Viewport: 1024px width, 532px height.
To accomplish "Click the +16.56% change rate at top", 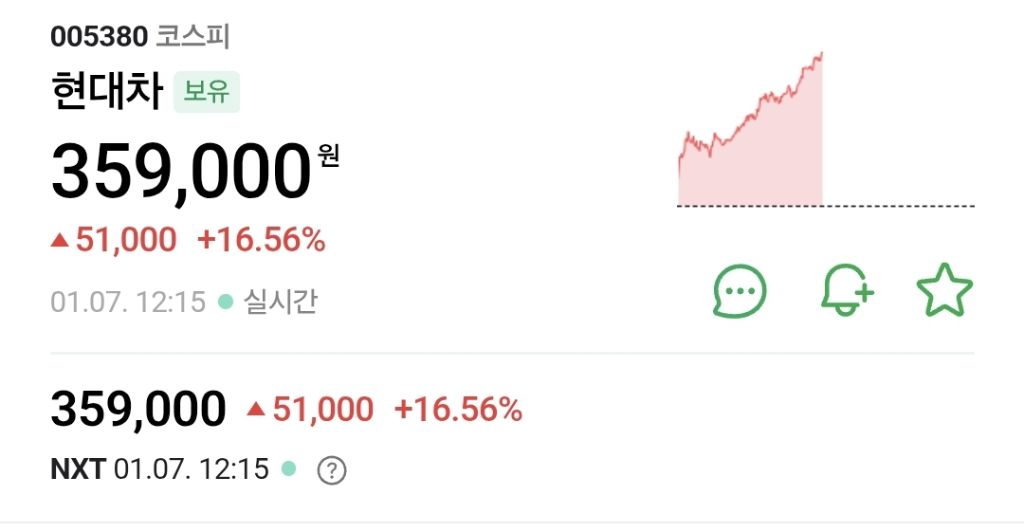I will click(x=261, y=240).
